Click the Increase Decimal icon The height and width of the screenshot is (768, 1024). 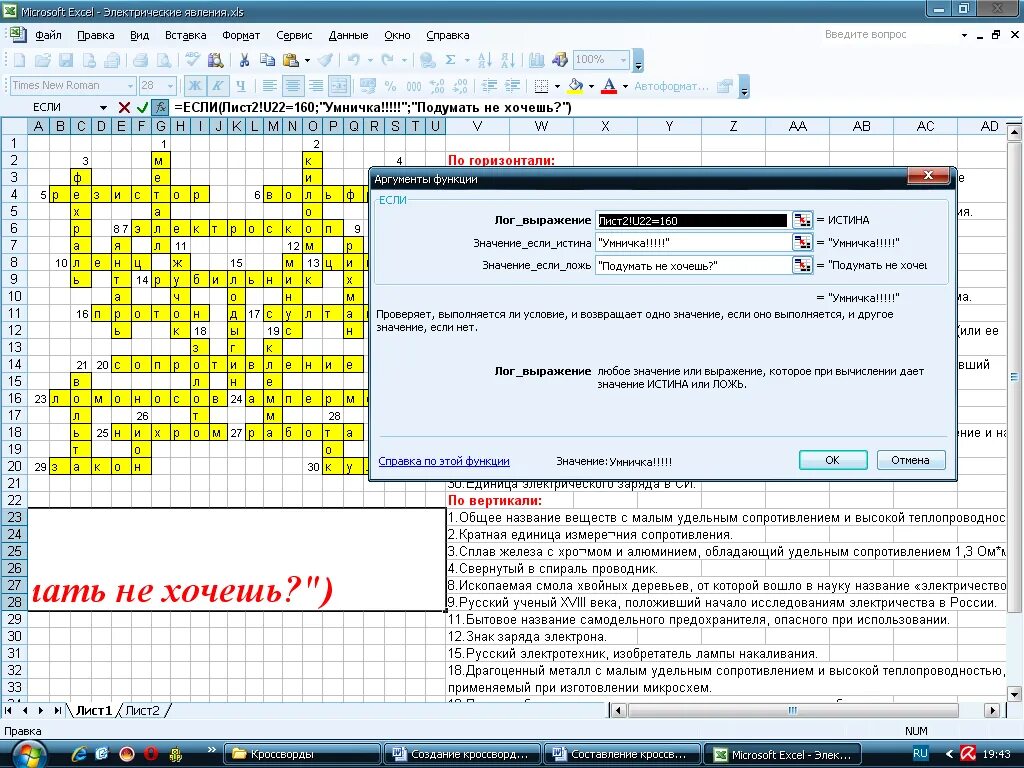[x=437, y=86]
